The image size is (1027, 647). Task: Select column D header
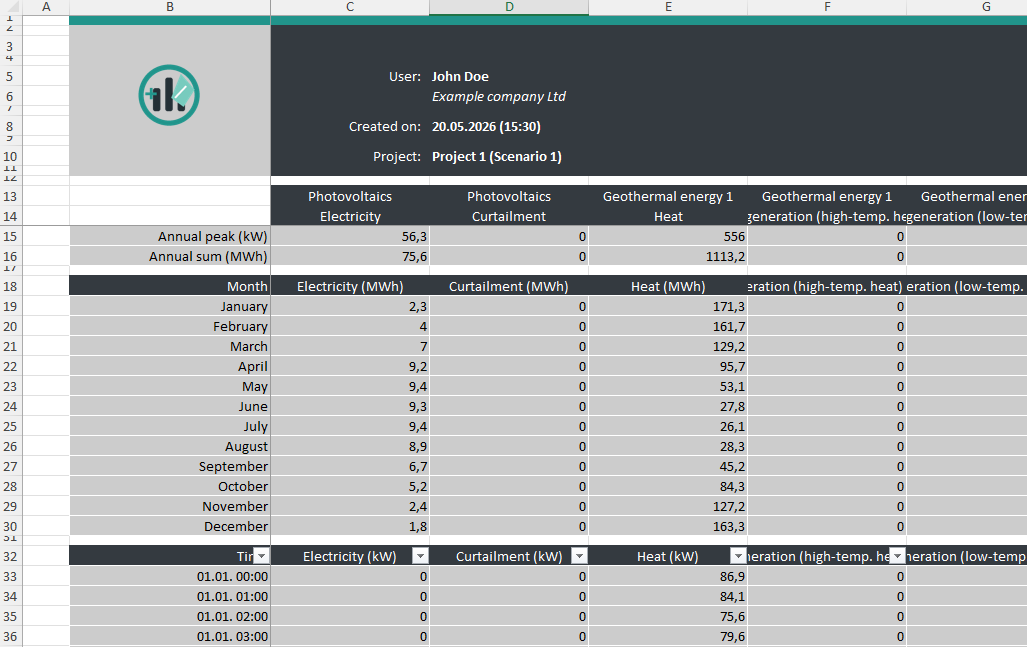click(509, 7)
